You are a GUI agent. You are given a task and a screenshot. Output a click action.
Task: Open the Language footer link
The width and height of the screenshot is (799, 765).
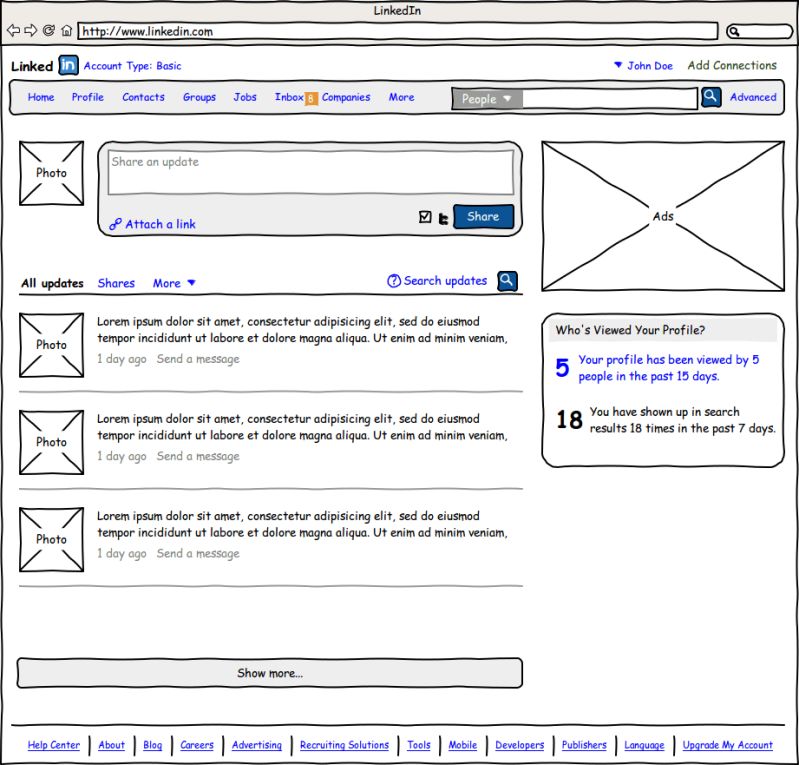(644, 745)
